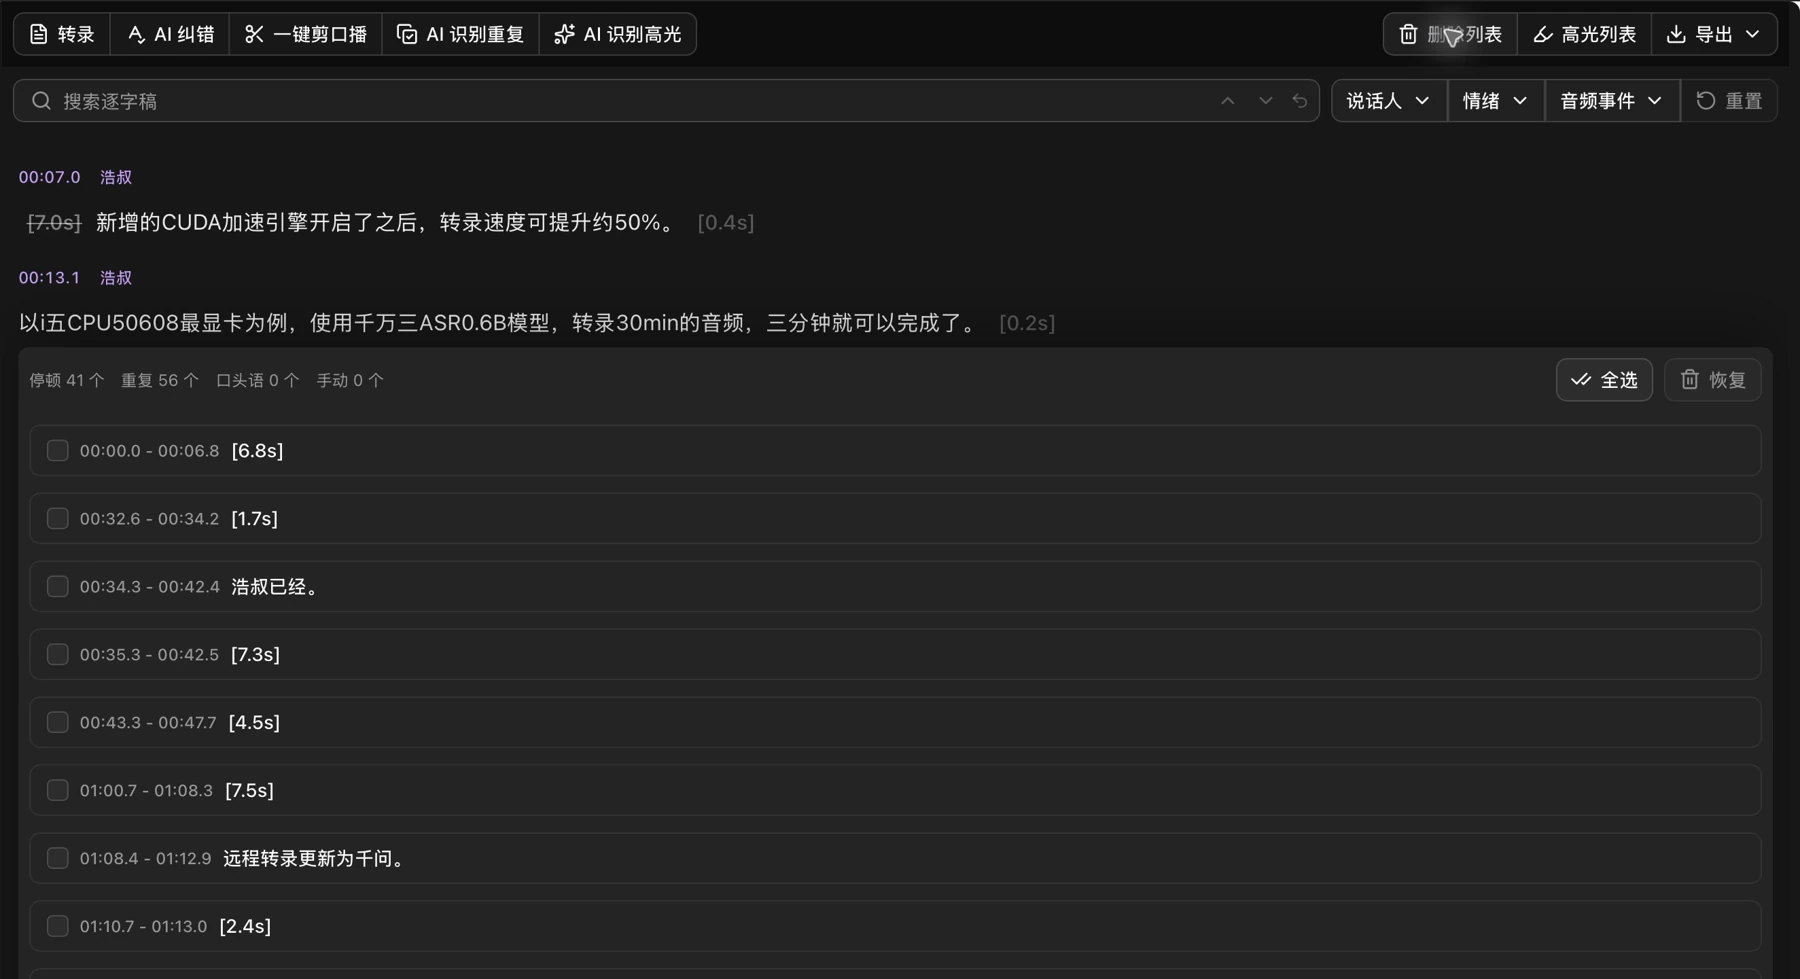1800x979 pixels.
Task: Check the 00:32.6 - 00:34.2 row
Action: [x=58, y=519]
